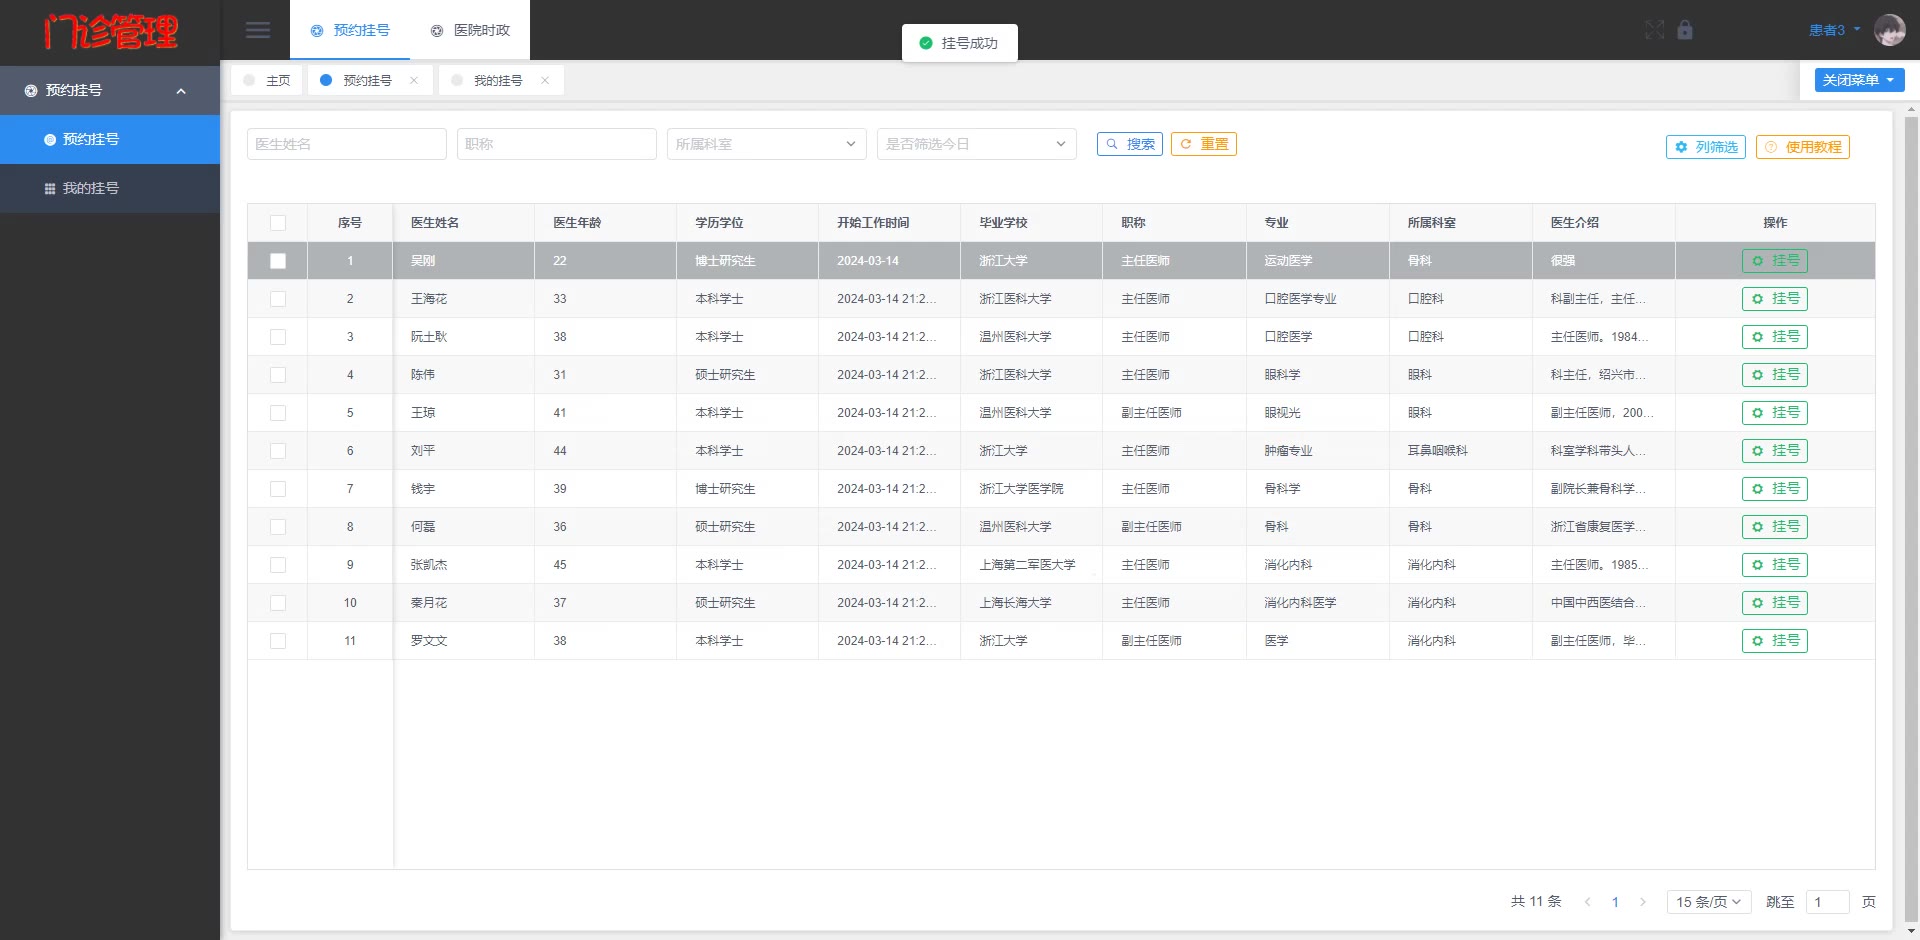Click the lock screen icon

click(1685, 30)
